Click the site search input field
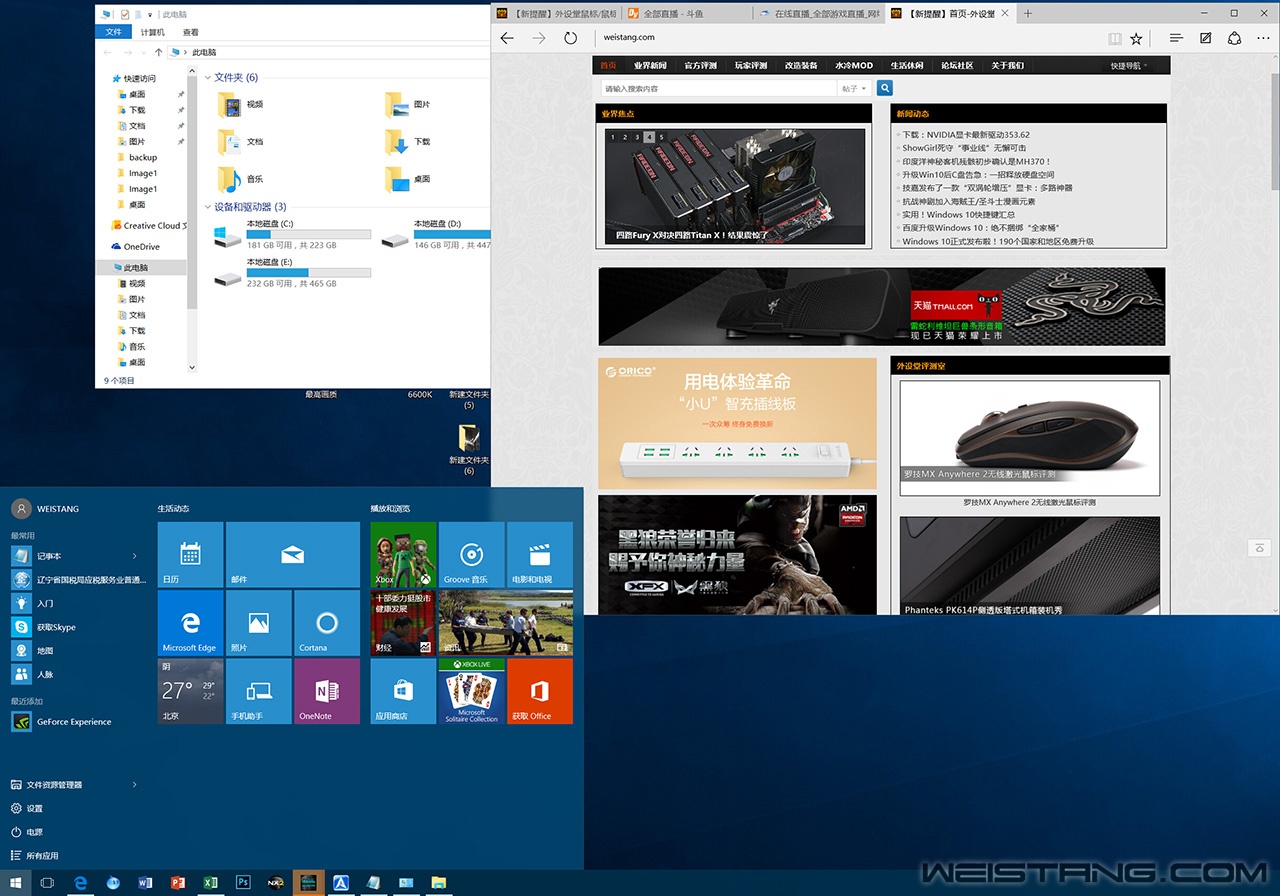This screenshot has width=1280, height=896. 717,88
